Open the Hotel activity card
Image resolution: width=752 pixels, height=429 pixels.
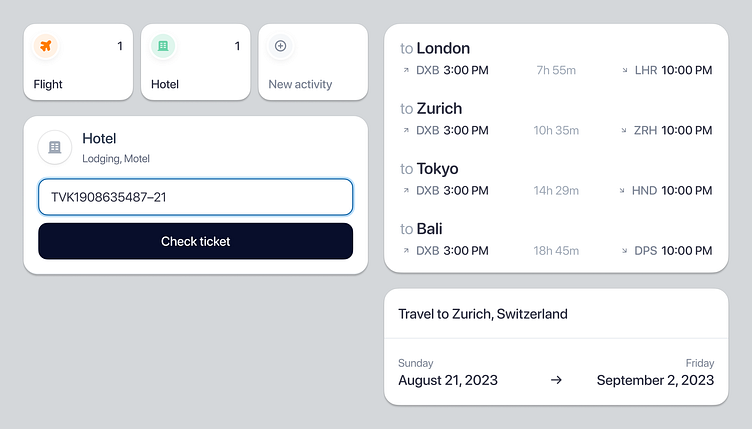pyautogui.click(x=195, y=62)
